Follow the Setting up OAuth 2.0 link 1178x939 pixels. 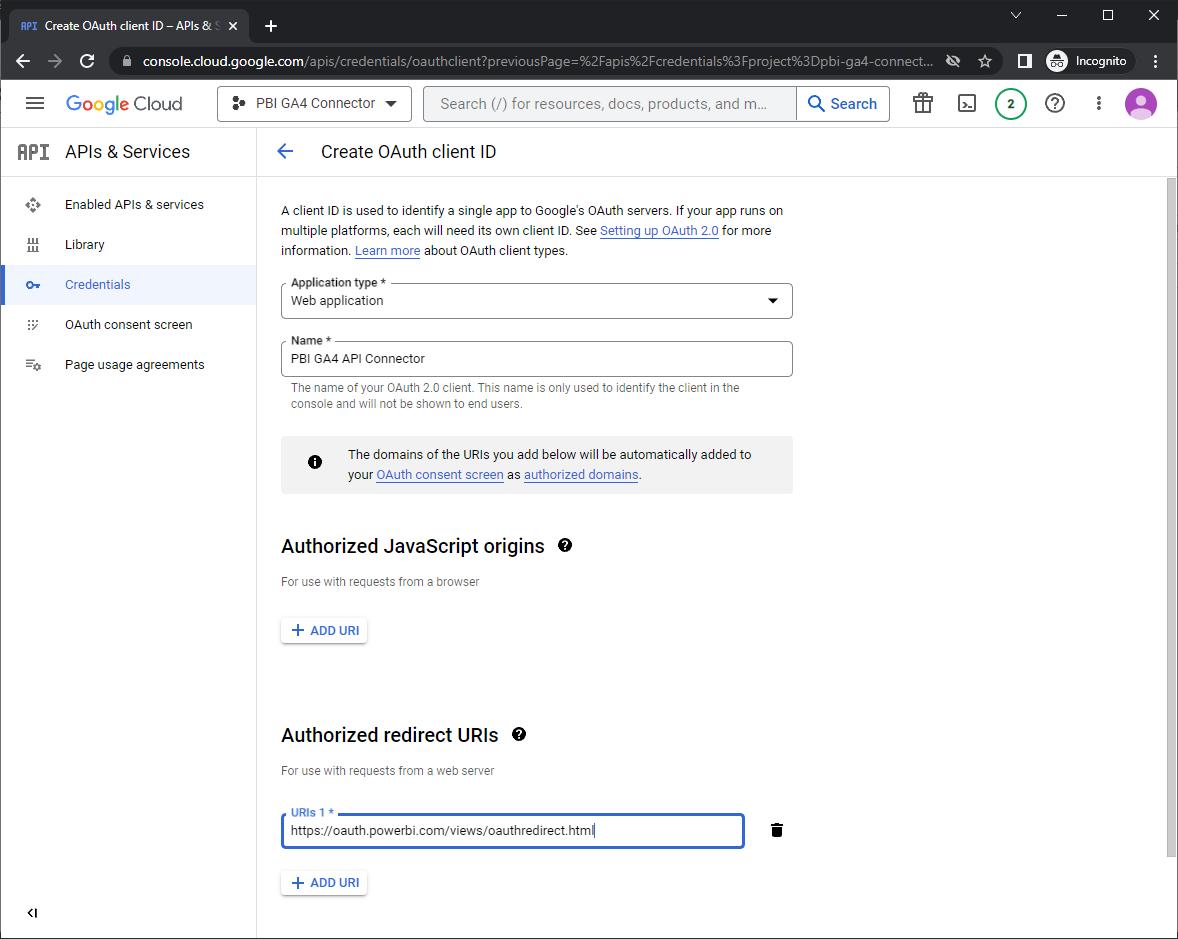click(659, 231)
